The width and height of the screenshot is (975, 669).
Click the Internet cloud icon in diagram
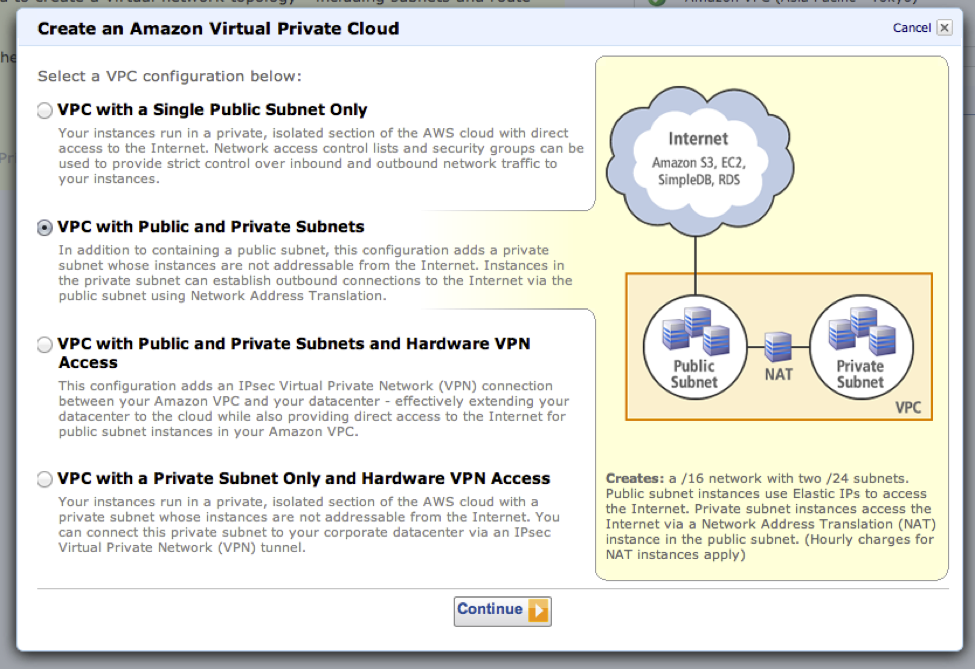point(699,160)
